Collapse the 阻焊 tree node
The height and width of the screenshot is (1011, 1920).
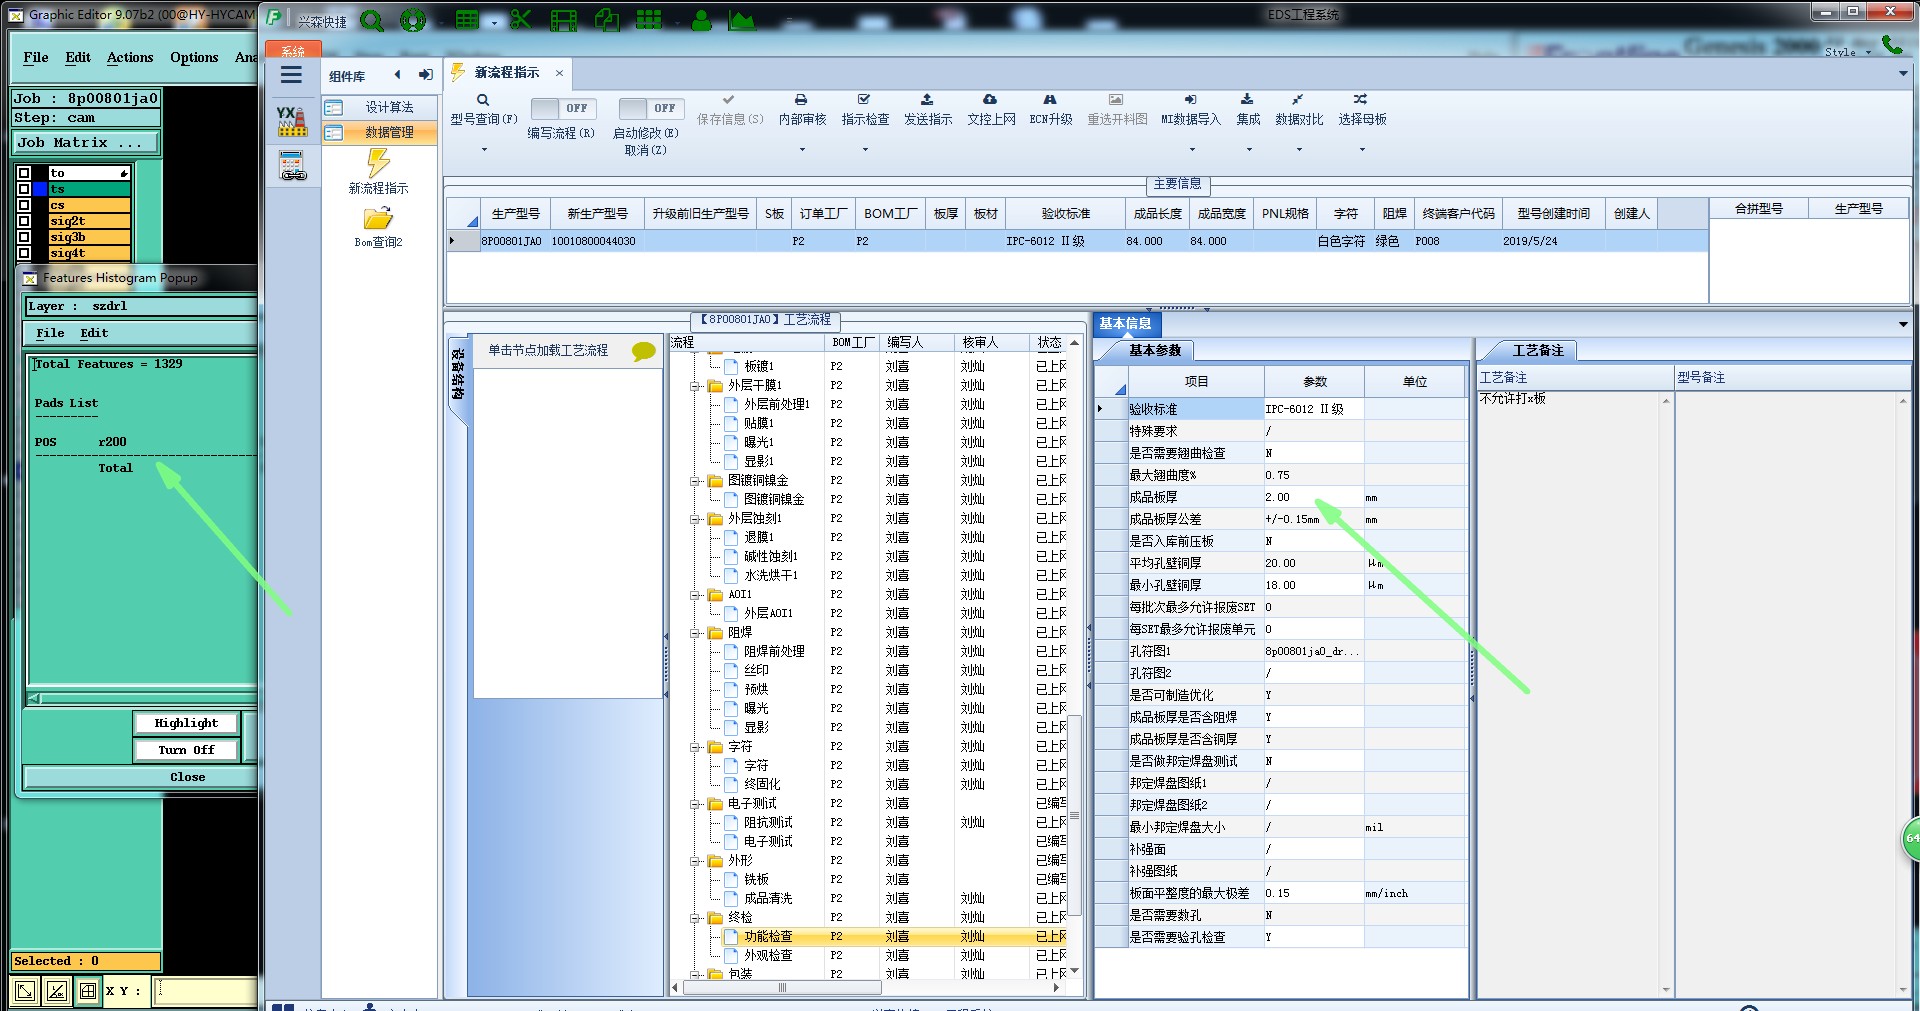click(694, 633)
